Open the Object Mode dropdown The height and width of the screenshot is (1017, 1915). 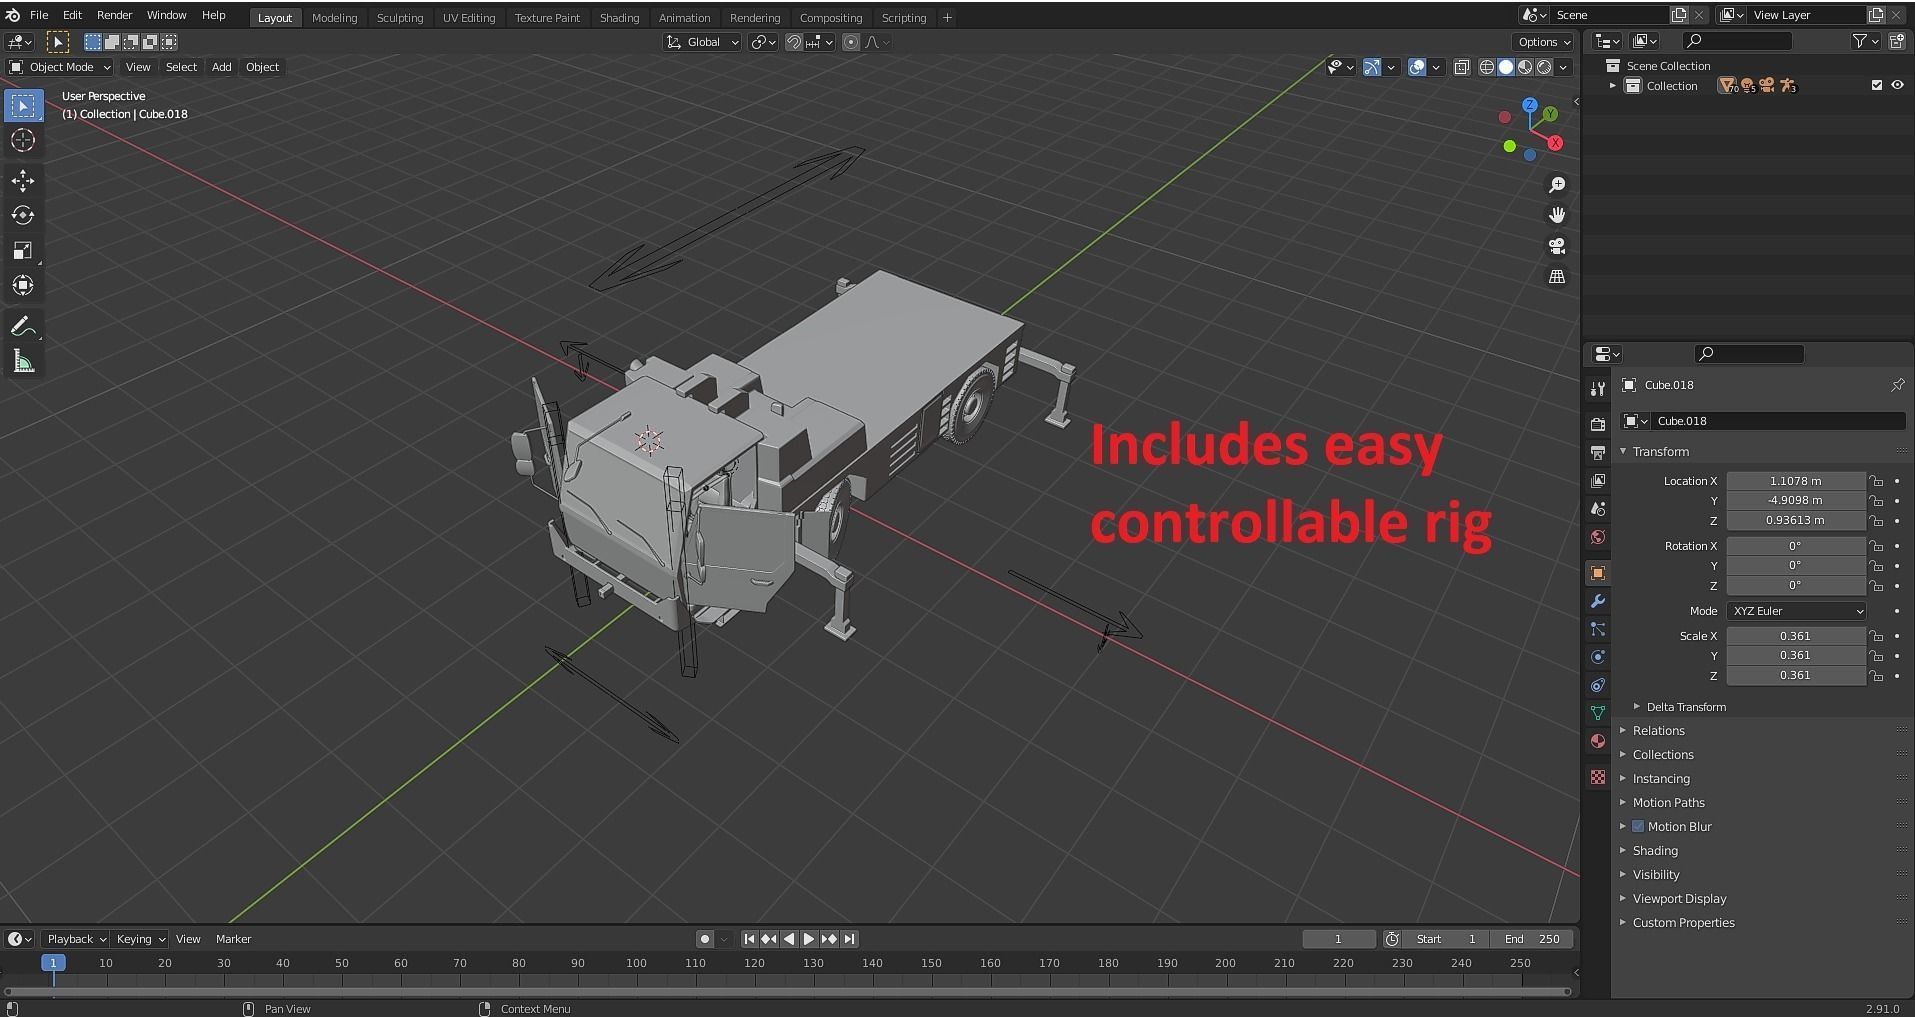[x=60, y=67]
